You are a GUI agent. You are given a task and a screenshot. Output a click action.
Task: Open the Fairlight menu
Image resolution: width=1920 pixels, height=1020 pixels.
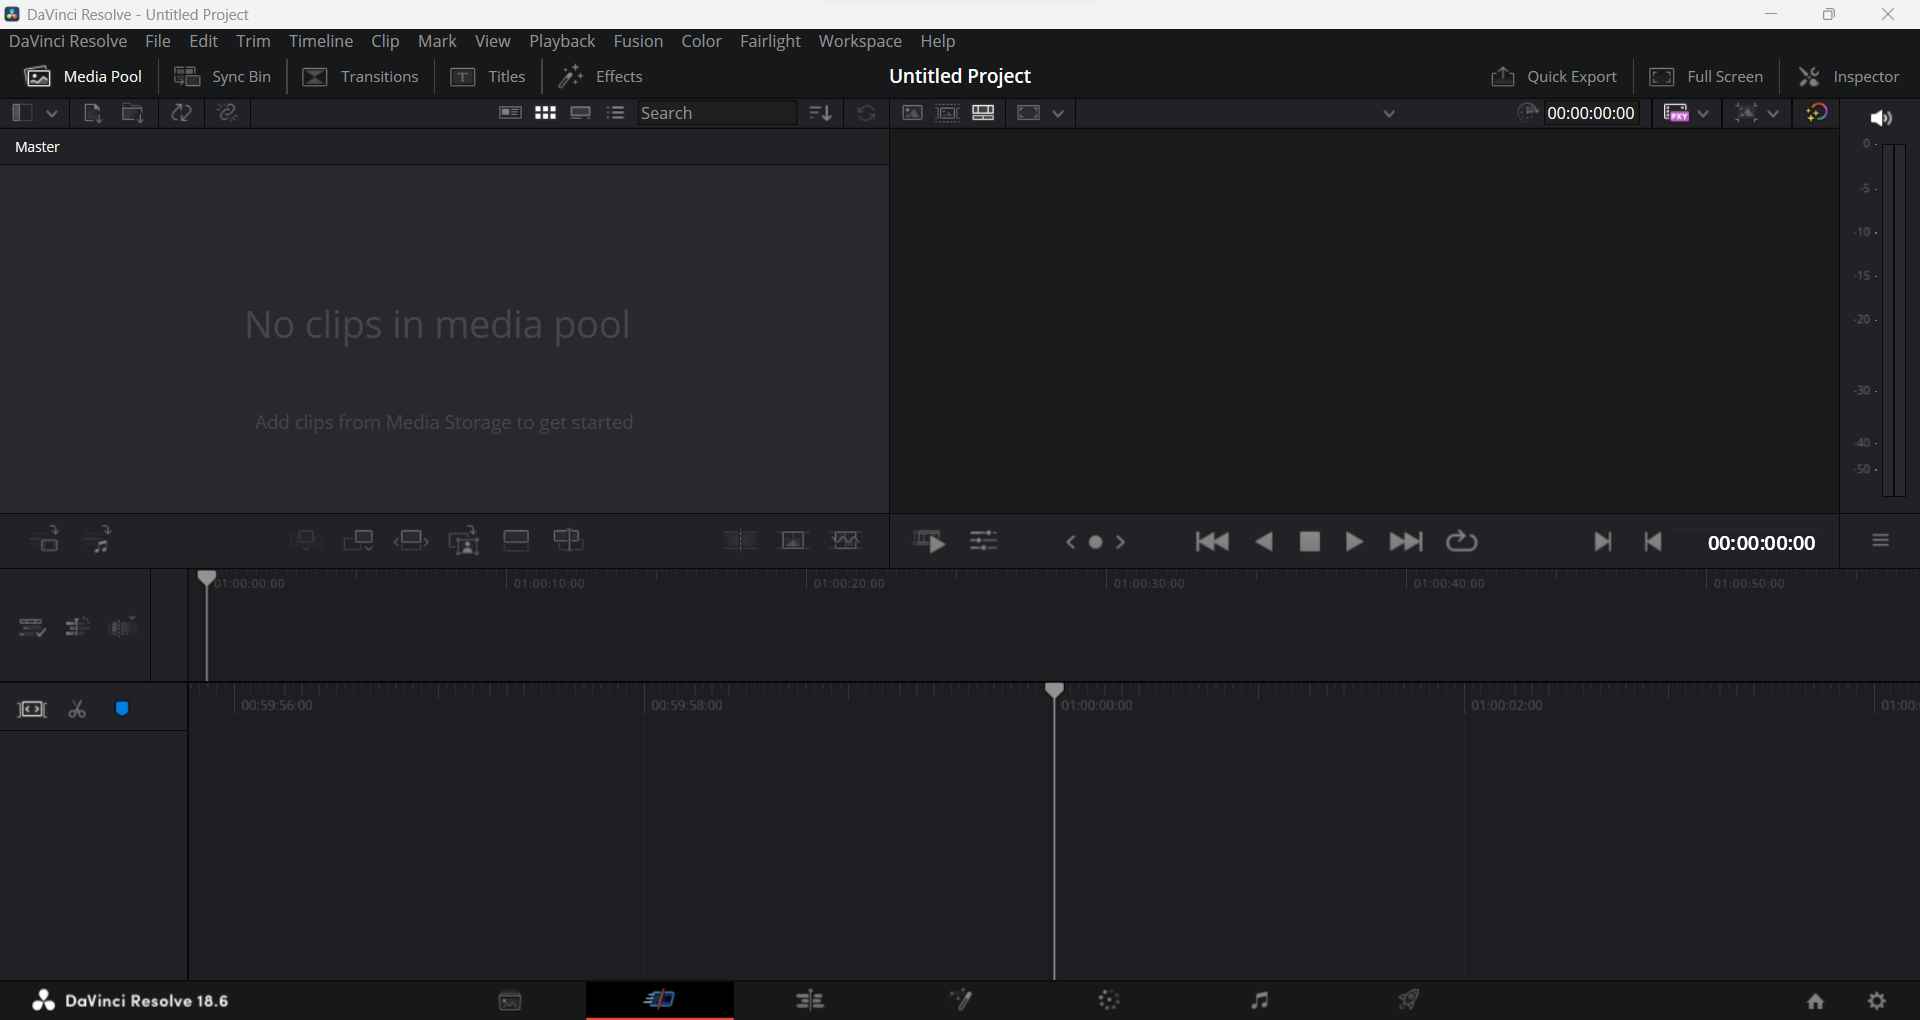(770, 41)
